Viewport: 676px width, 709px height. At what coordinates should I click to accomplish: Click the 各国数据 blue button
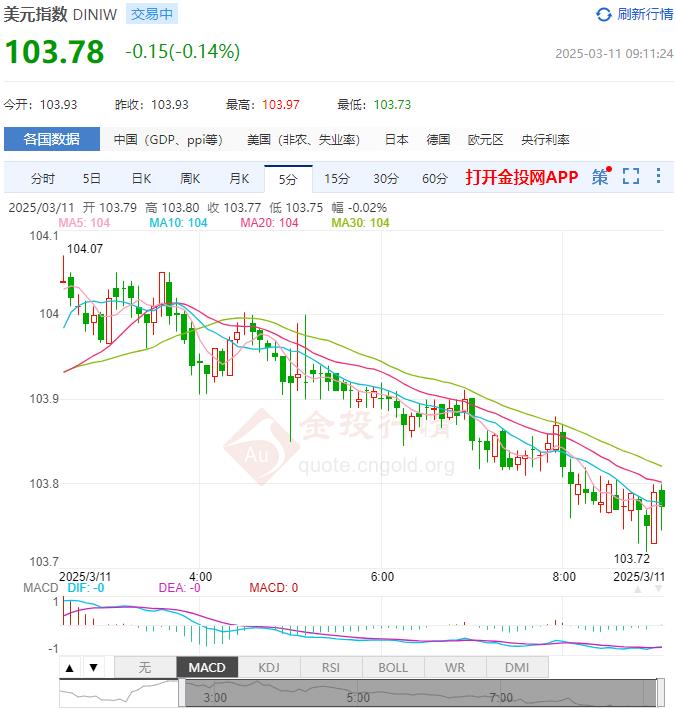[52, 139]
